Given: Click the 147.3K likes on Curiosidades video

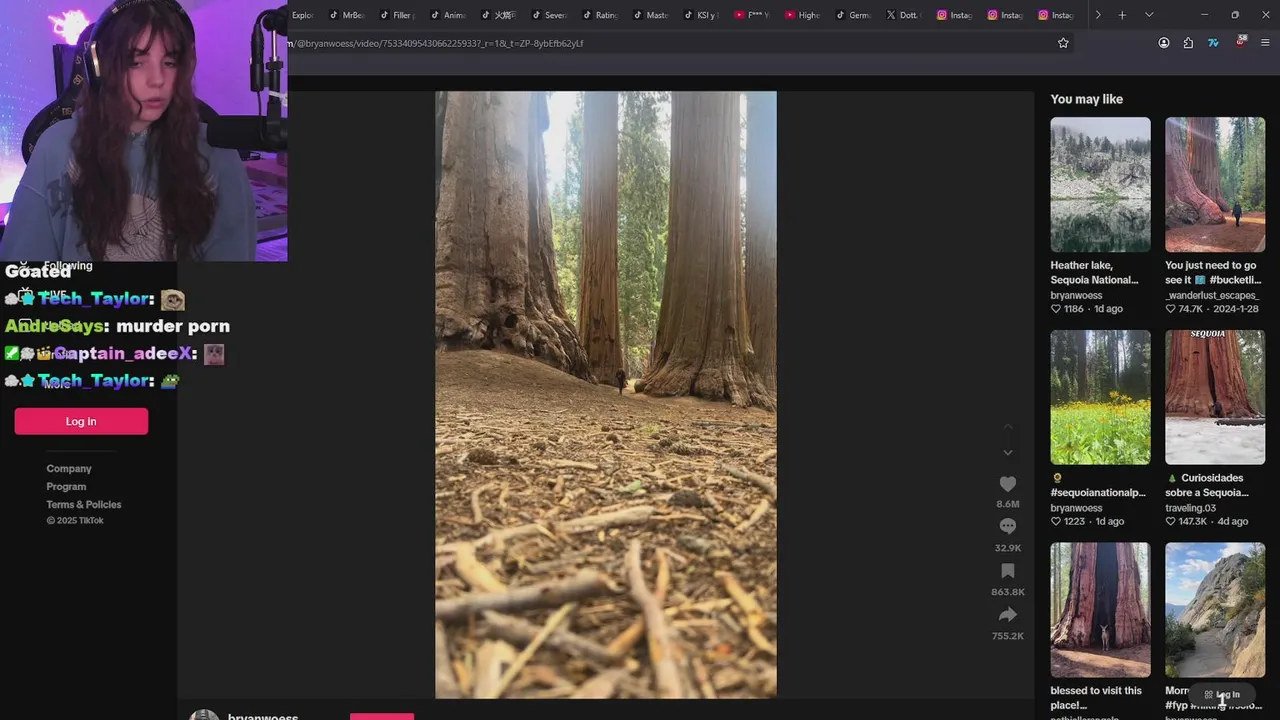Looking at the screenshot, I should tap(1193, 521).
